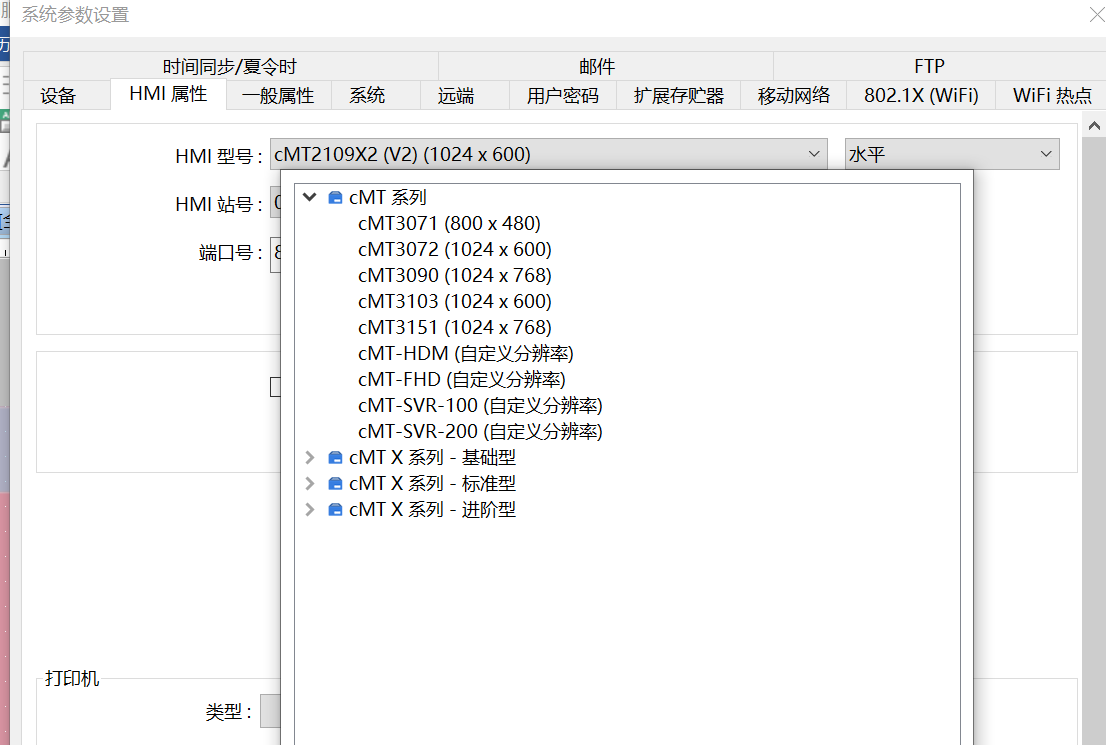Click the cMT X 系列 - 进阶型 icon
The height and width of the screenshot is (745, 1106).
pos(336,510)
